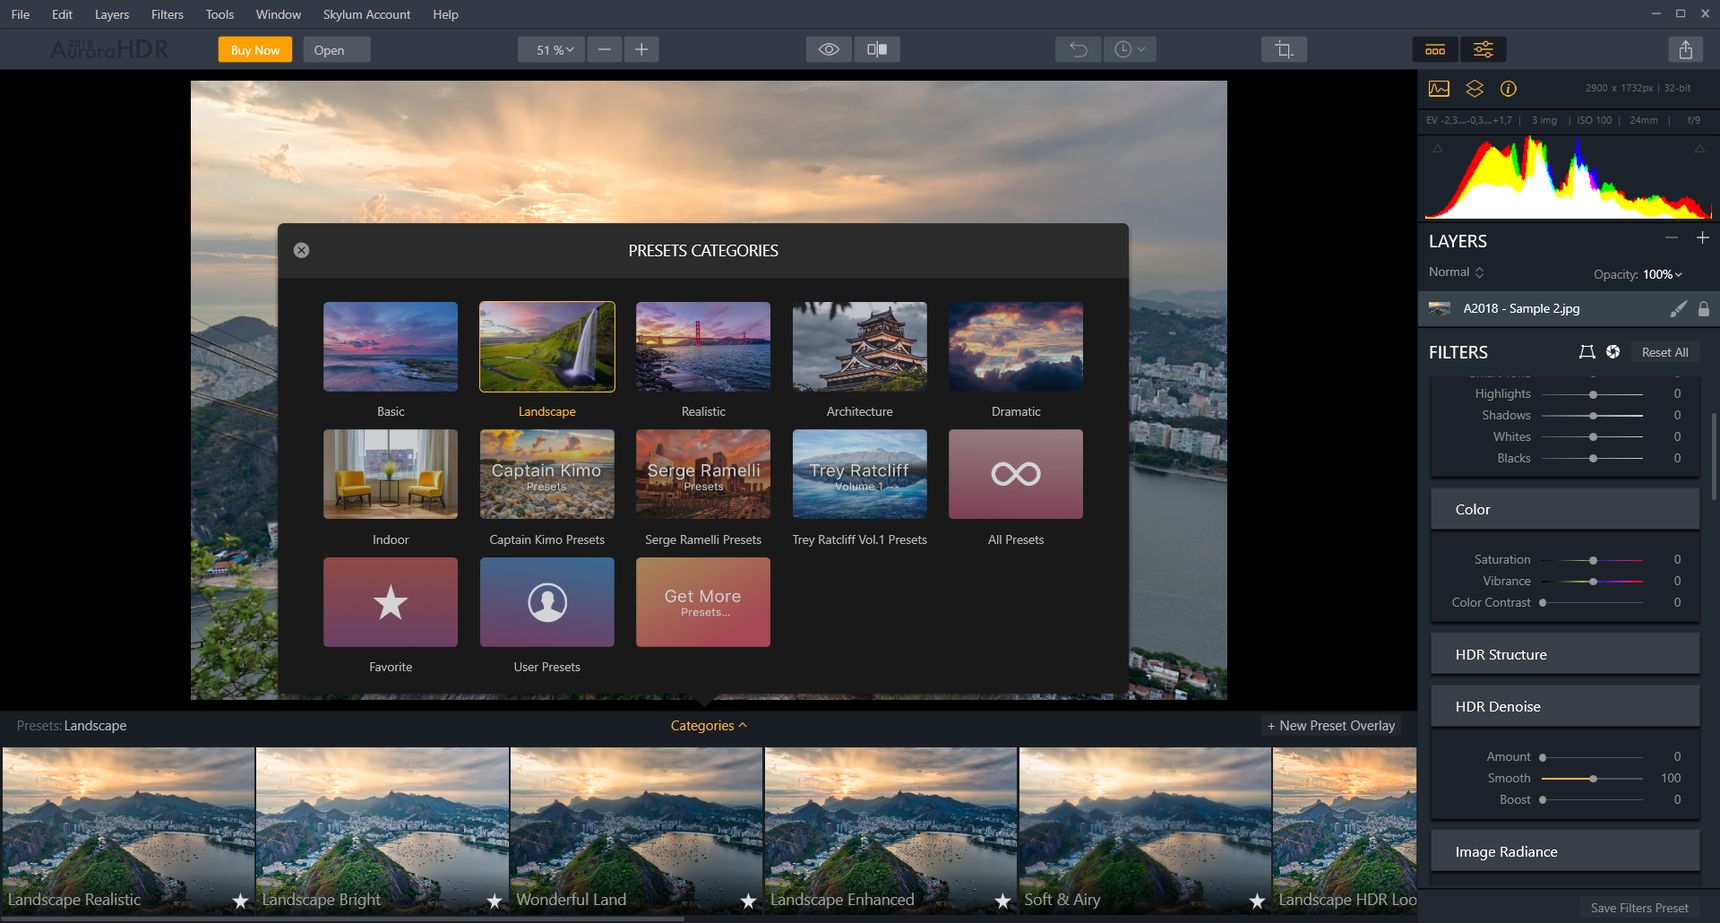Expand the Image Radiance filter section

(x=1565, y=851)
